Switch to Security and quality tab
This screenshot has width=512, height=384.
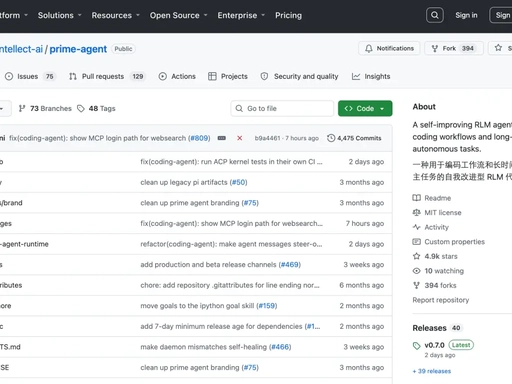pyautogui.click(x=299, y=76)
